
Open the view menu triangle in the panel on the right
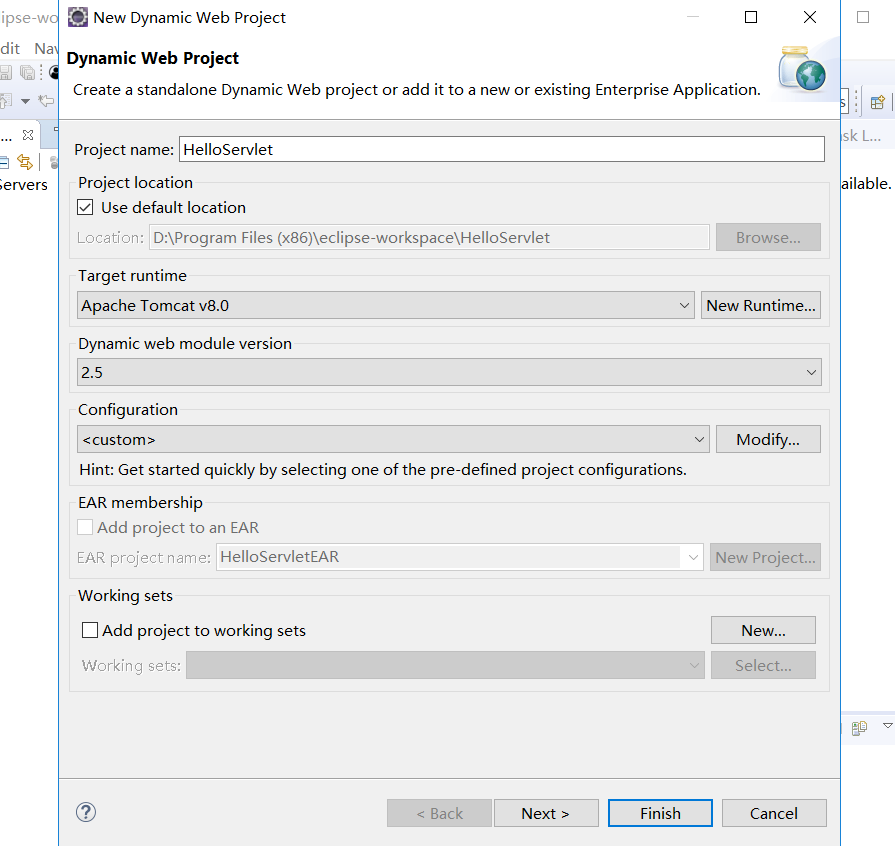click(887, 726)
